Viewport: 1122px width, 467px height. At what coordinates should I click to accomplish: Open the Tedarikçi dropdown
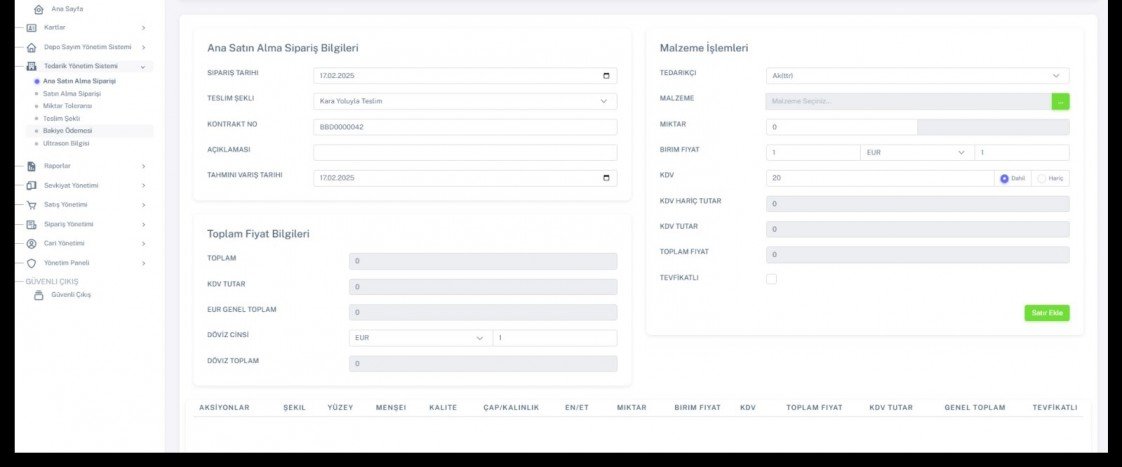(x=1056, y=75)
